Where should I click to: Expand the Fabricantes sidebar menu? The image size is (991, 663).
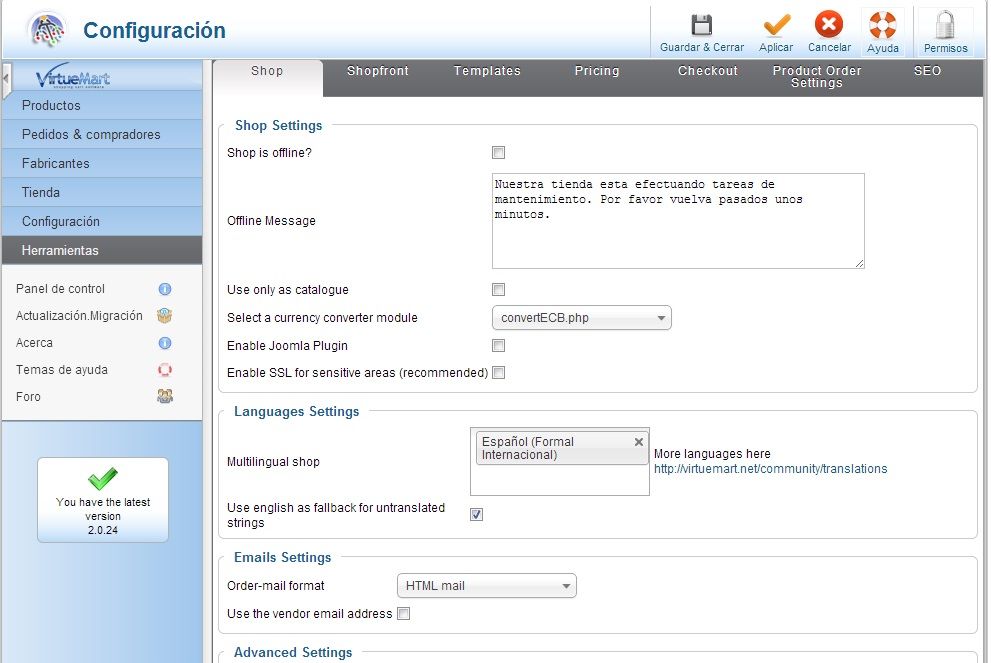[102, 164]
